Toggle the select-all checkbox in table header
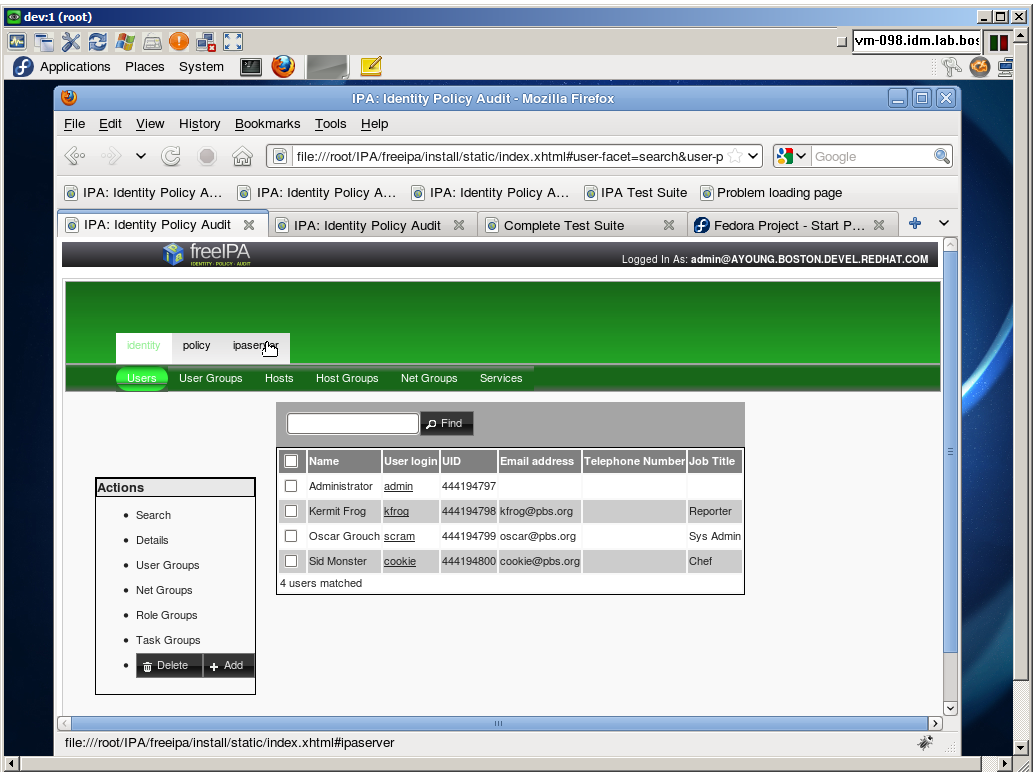 point(291,461)
